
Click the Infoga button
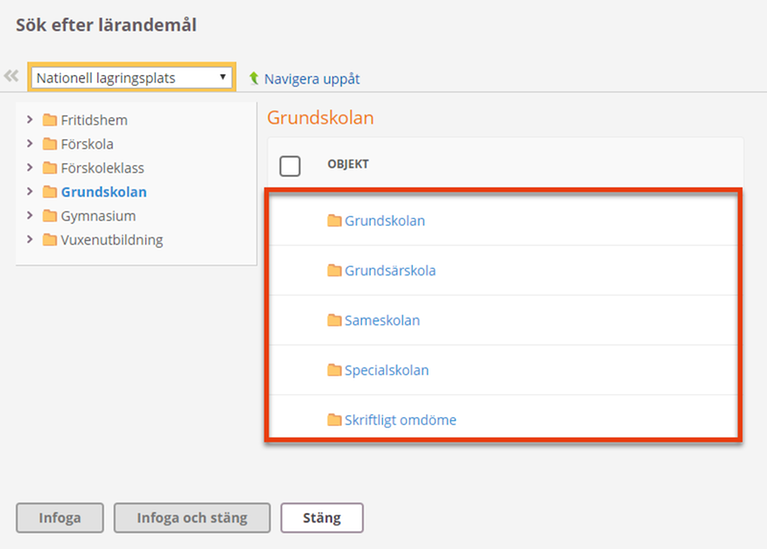(x=60, y=518)
